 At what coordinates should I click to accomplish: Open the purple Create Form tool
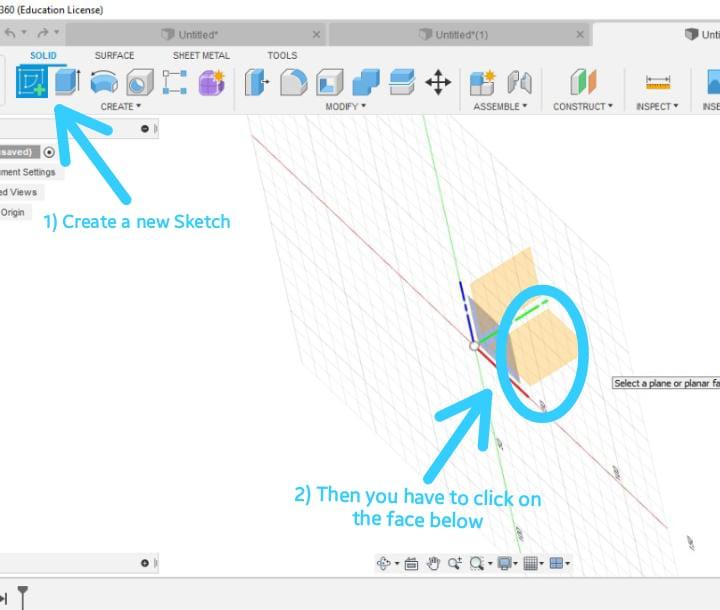212,83
